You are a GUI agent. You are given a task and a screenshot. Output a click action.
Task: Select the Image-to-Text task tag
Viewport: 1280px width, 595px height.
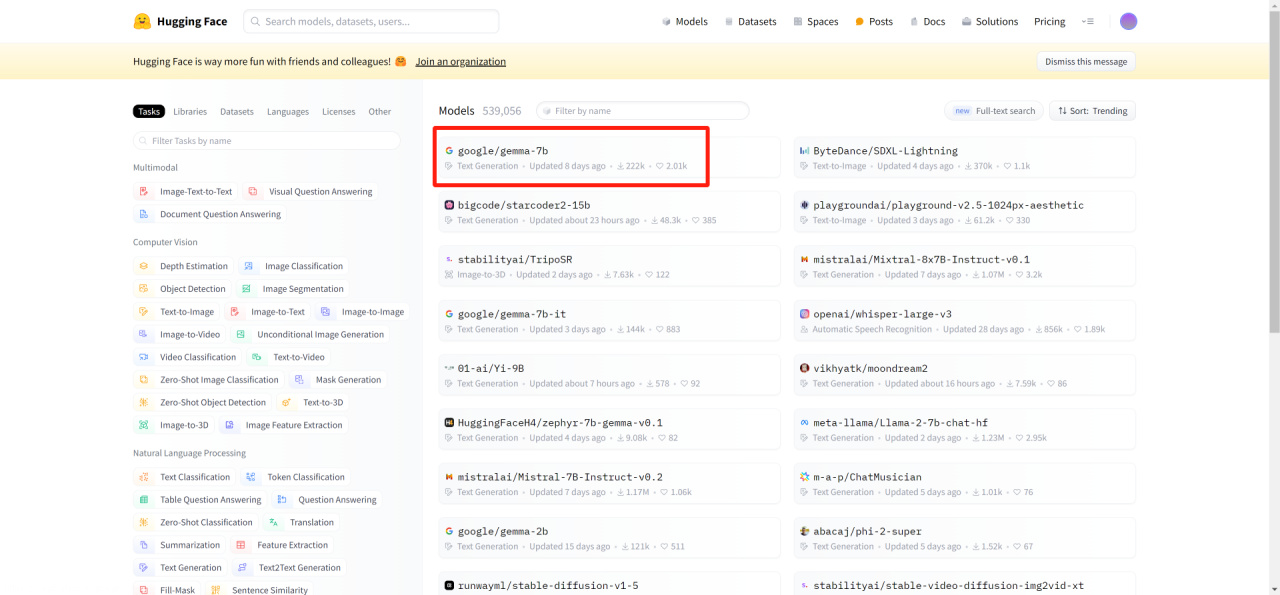click(x=268, y=312)
